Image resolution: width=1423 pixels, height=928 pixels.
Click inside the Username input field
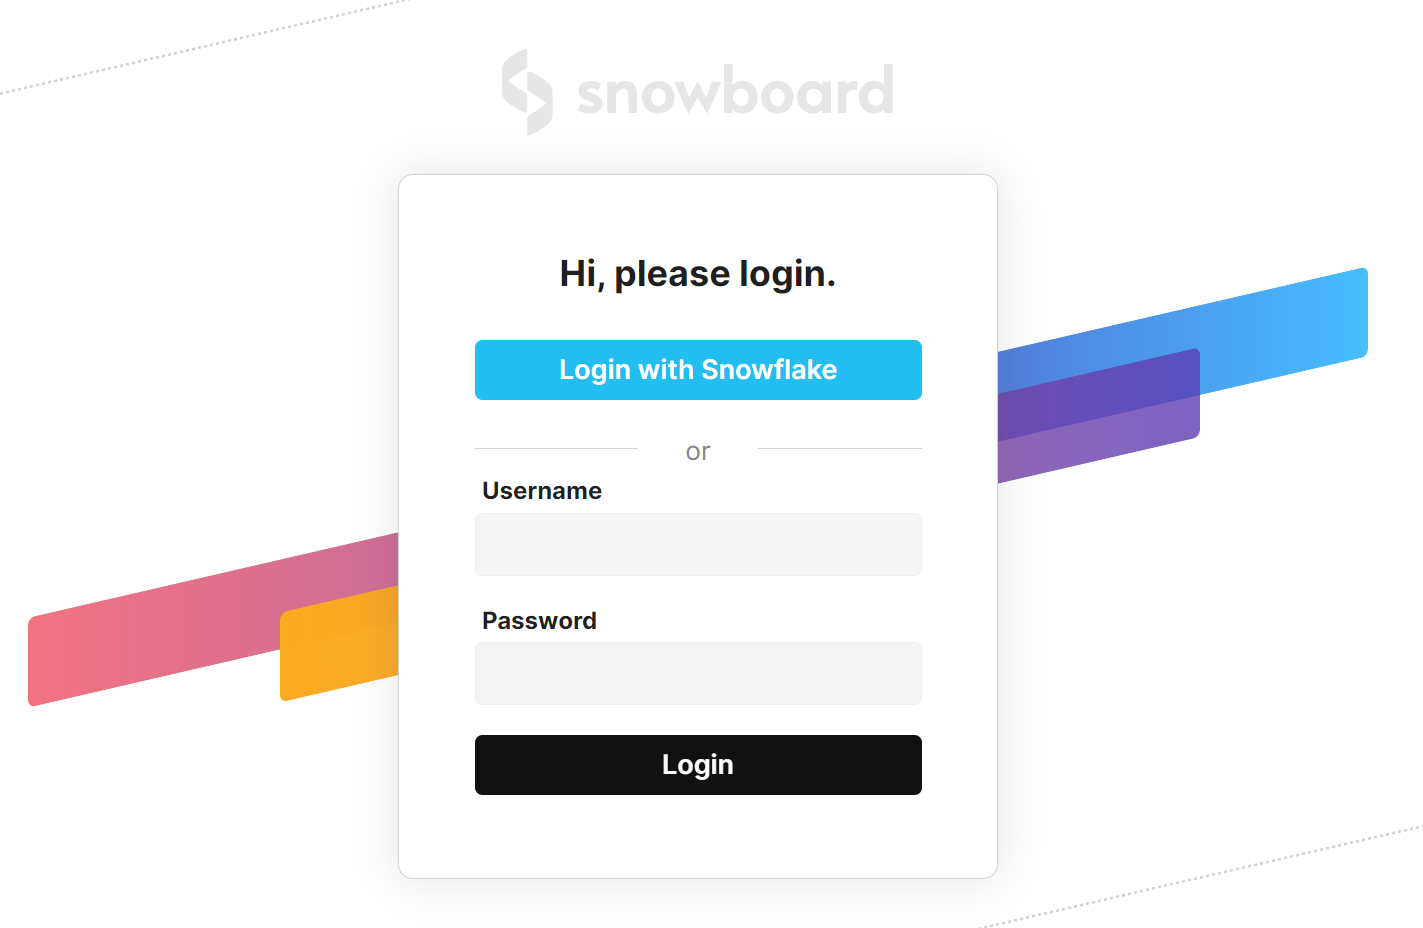tap(698, 544)
